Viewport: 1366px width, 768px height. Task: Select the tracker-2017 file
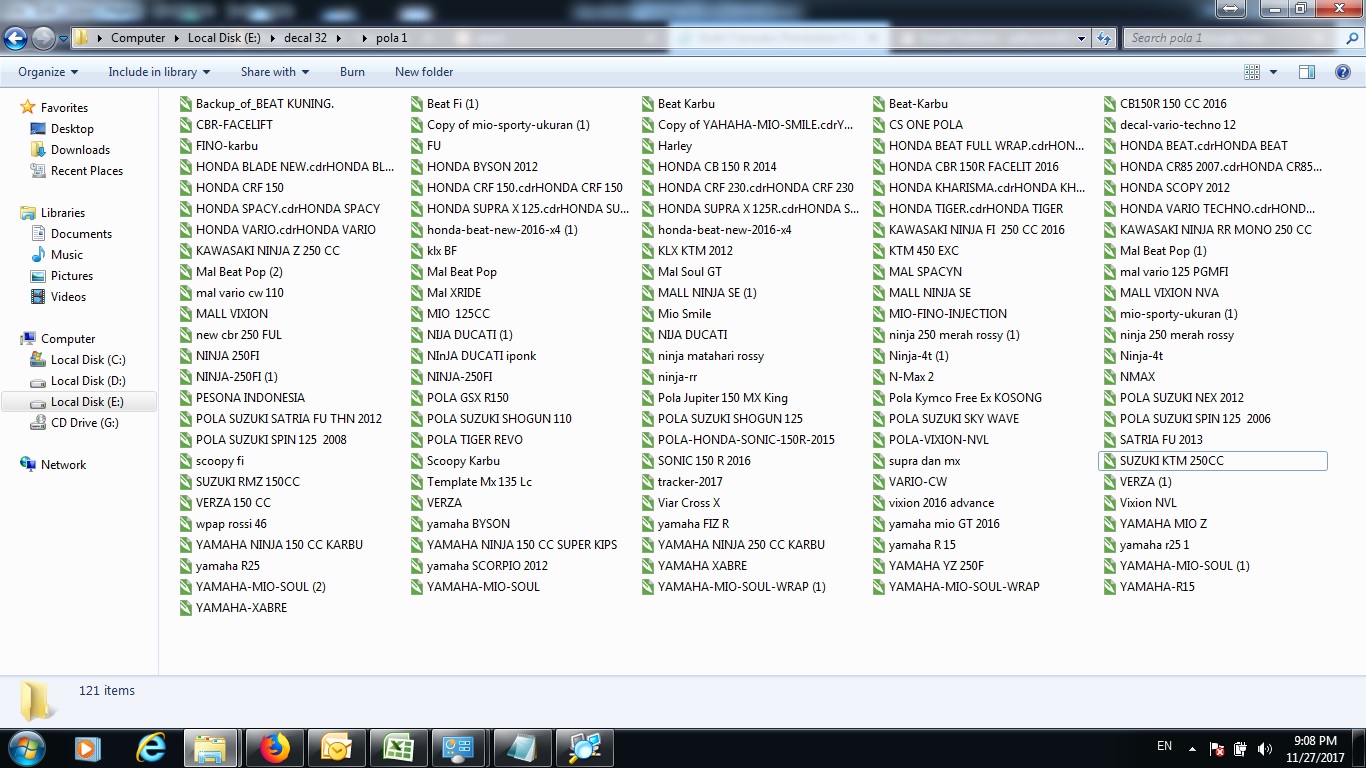(x=683, y=482)
